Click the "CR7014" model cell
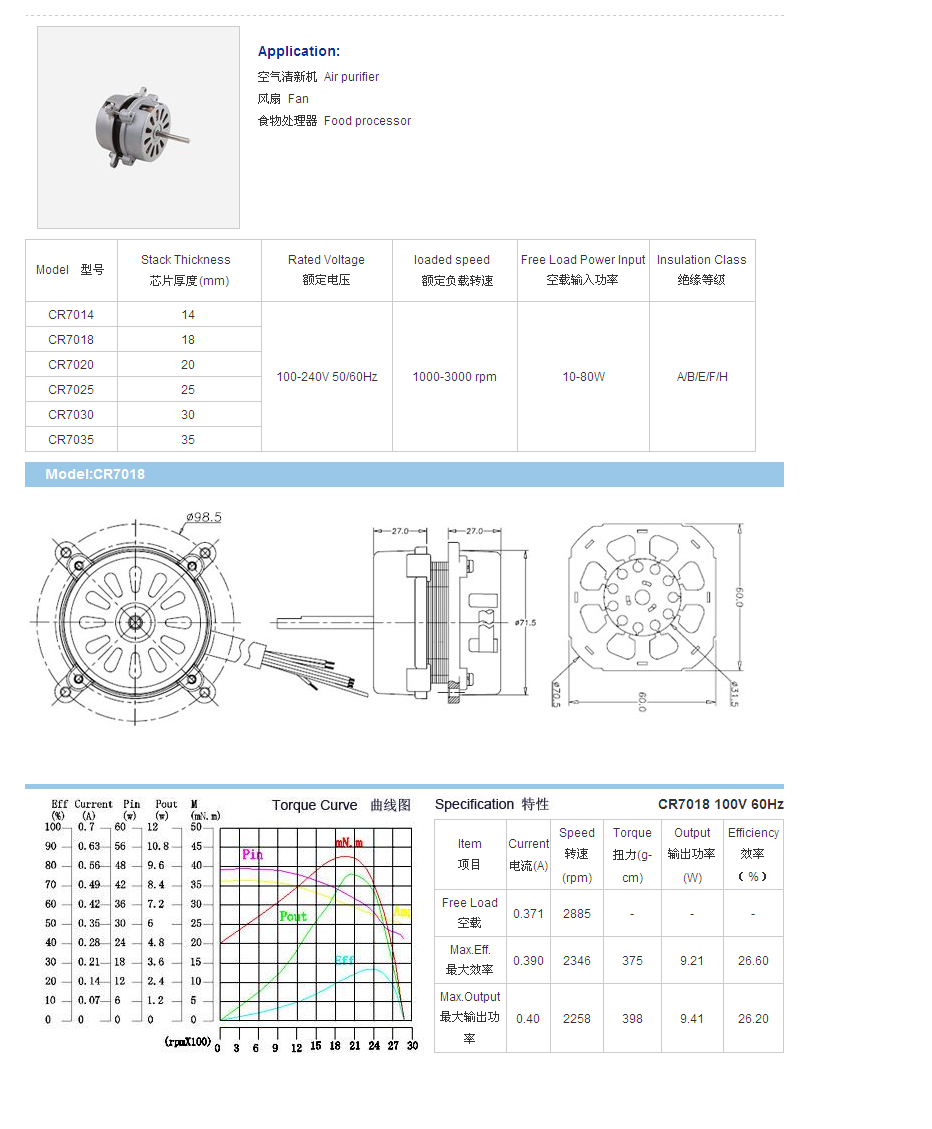This screenshot has width=932, height=1129. pyautogui.click(x=71, y=315)
